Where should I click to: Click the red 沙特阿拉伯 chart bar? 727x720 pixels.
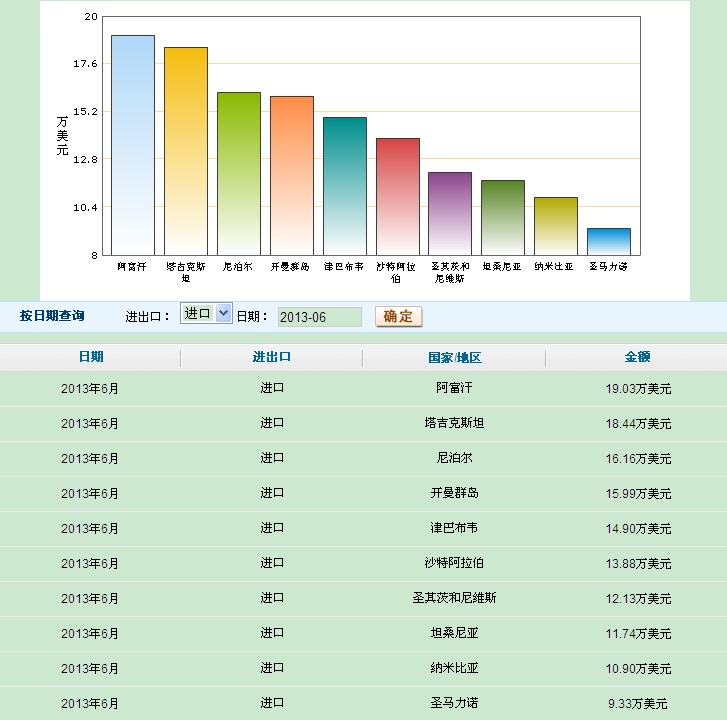(398, 196)
